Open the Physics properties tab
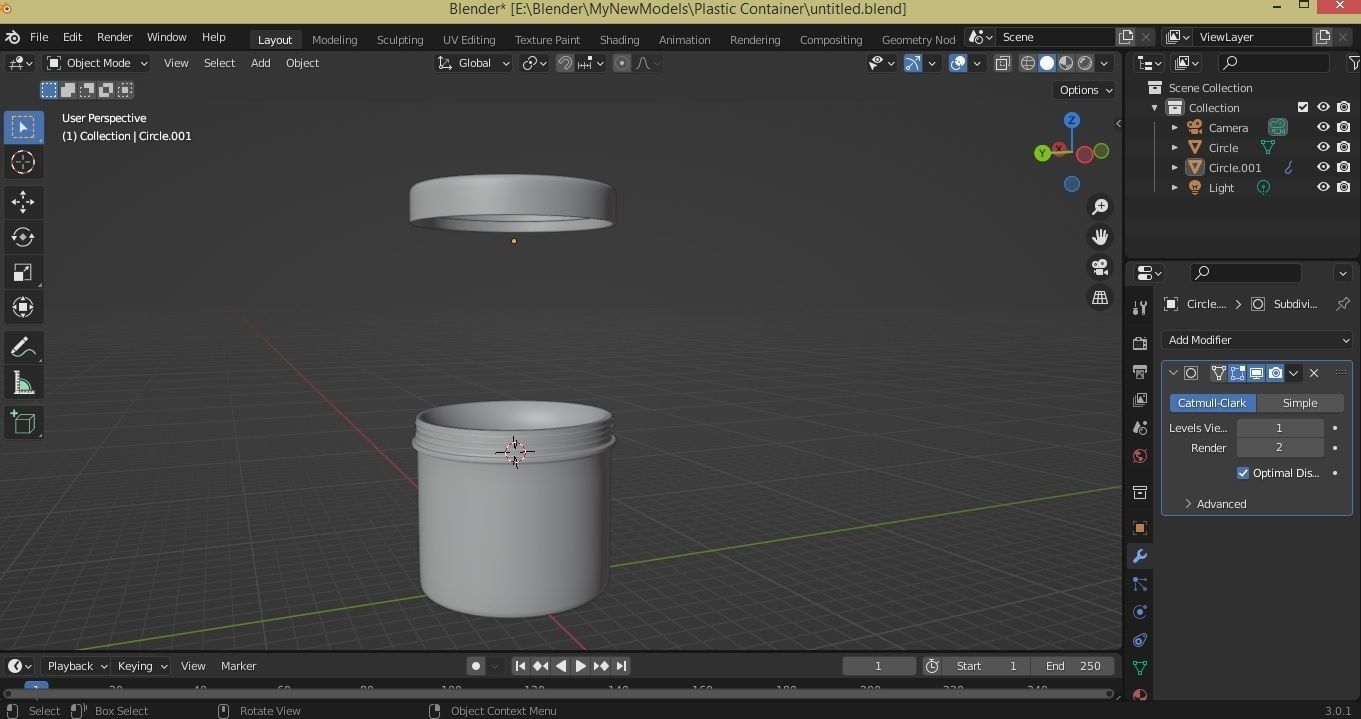The width and height of the screenshot is (1361, 719). click(x=1139, y=612)
